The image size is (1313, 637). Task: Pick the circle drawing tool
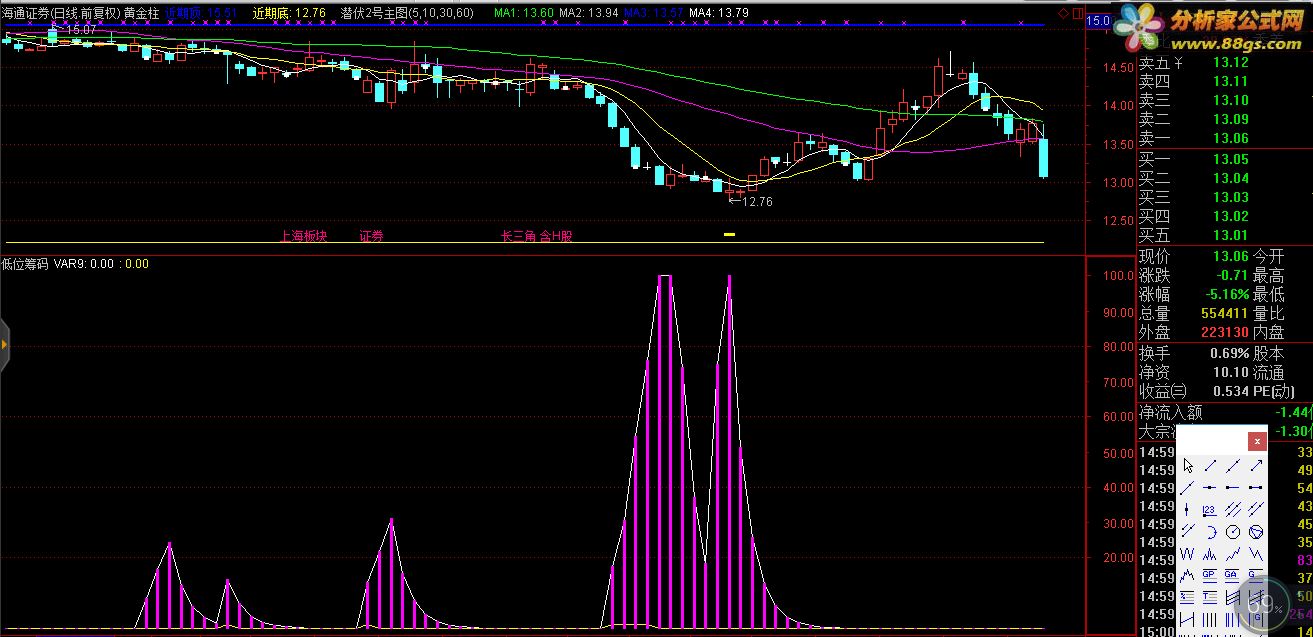pos(1233,531)
